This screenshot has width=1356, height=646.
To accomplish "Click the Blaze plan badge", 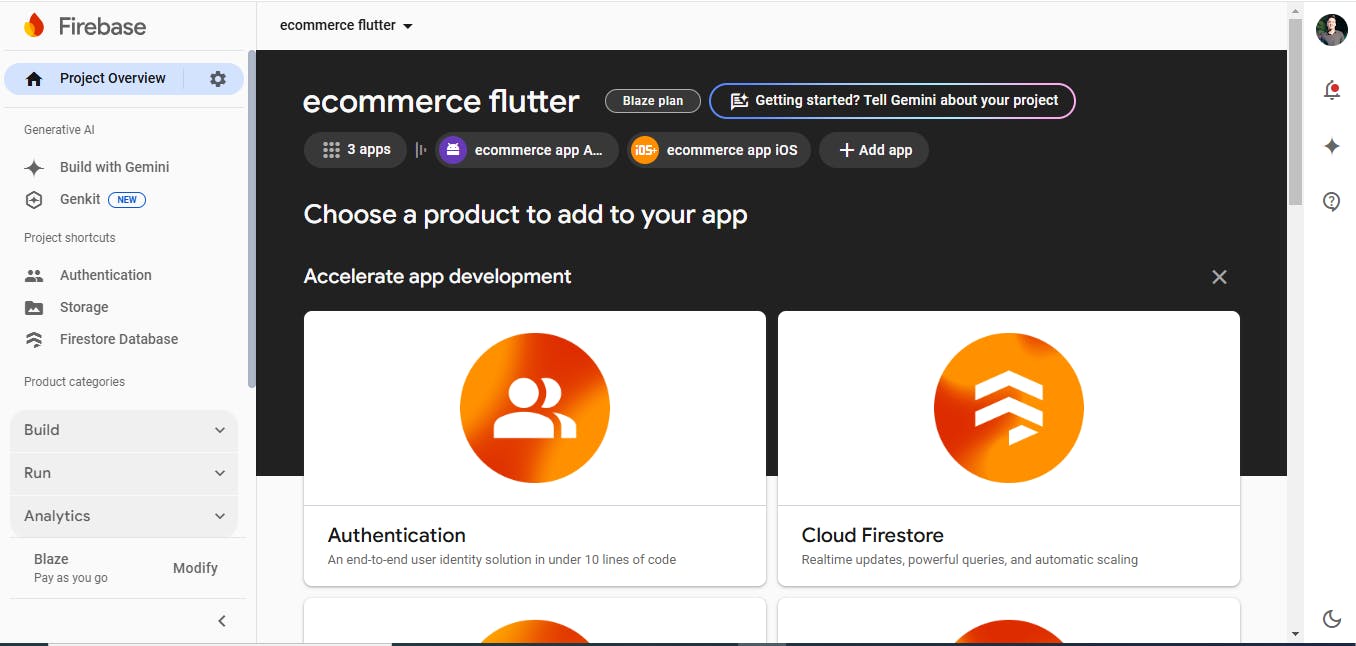I will coord(653,101).
